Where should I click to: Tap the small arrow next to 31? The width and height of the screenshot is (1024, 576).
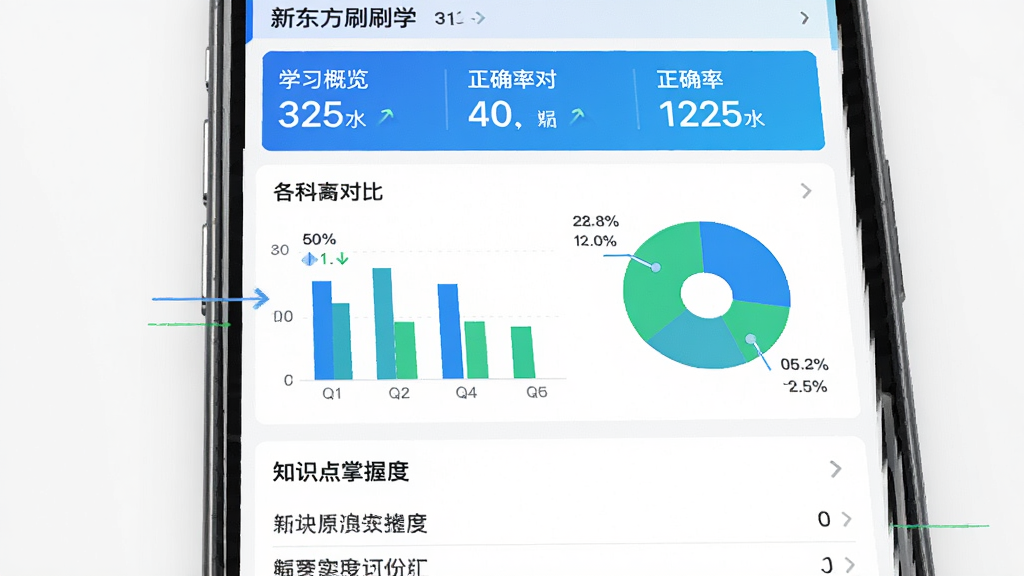pos(478,18)
